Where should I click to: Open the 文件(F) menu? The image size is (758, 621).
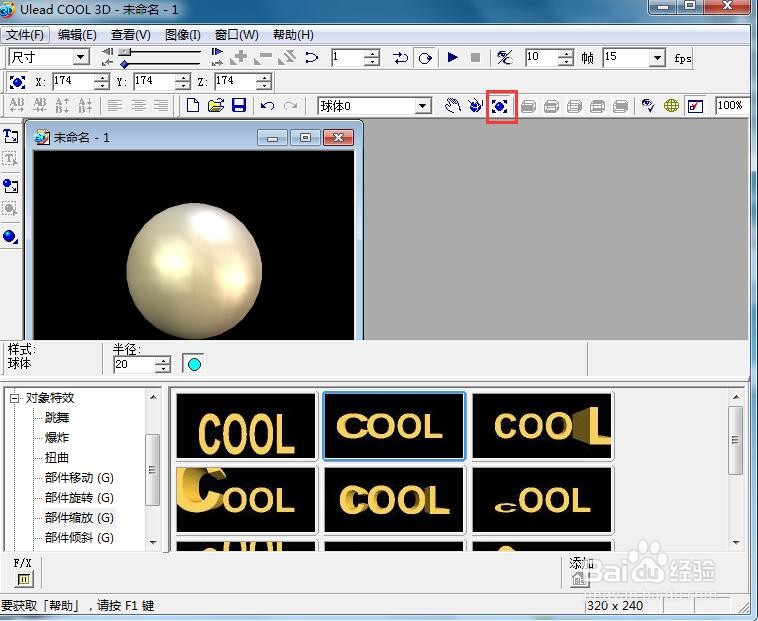pos(25,35)
